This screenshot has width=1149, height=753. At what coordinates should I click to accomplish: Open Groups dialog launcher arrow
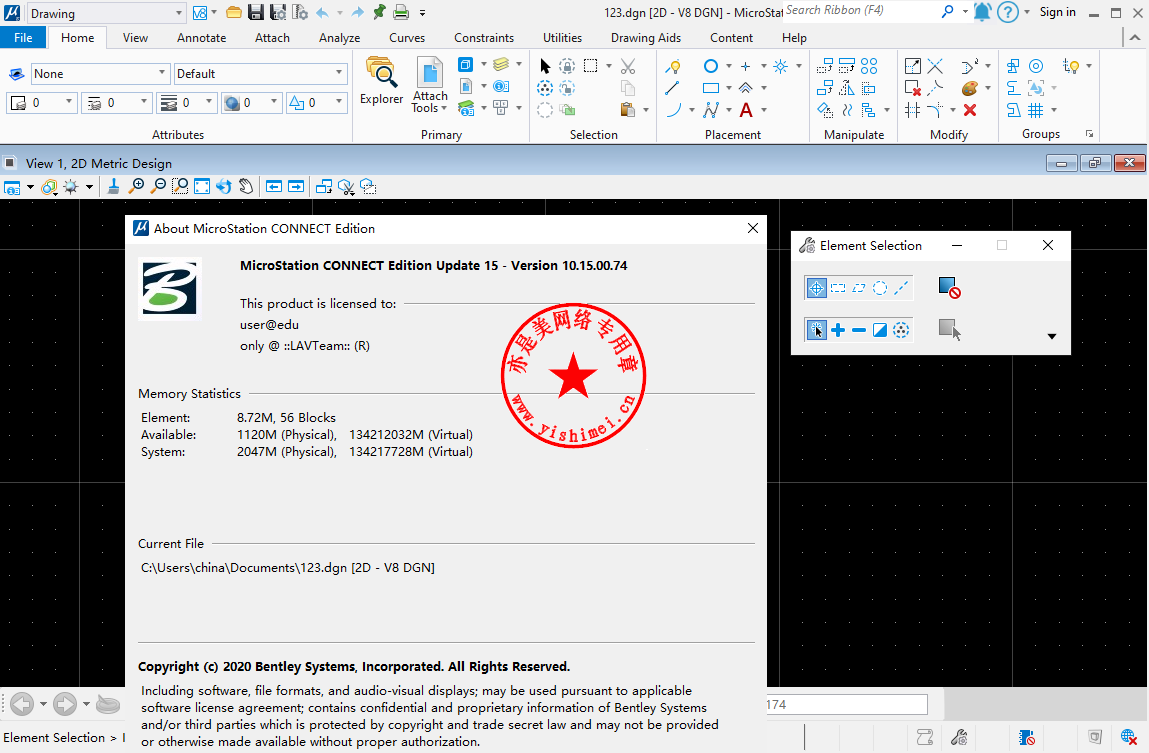[x=1090, y=134]
